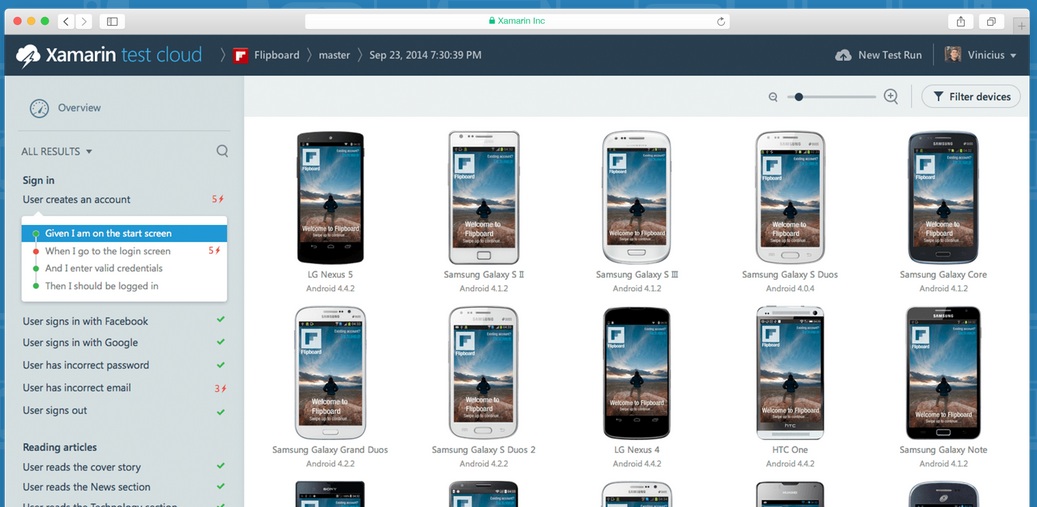Open the HTC One device screenshot
This screenshot has width=1037, height=507.
pyautogui.click(x=790, y=373)
